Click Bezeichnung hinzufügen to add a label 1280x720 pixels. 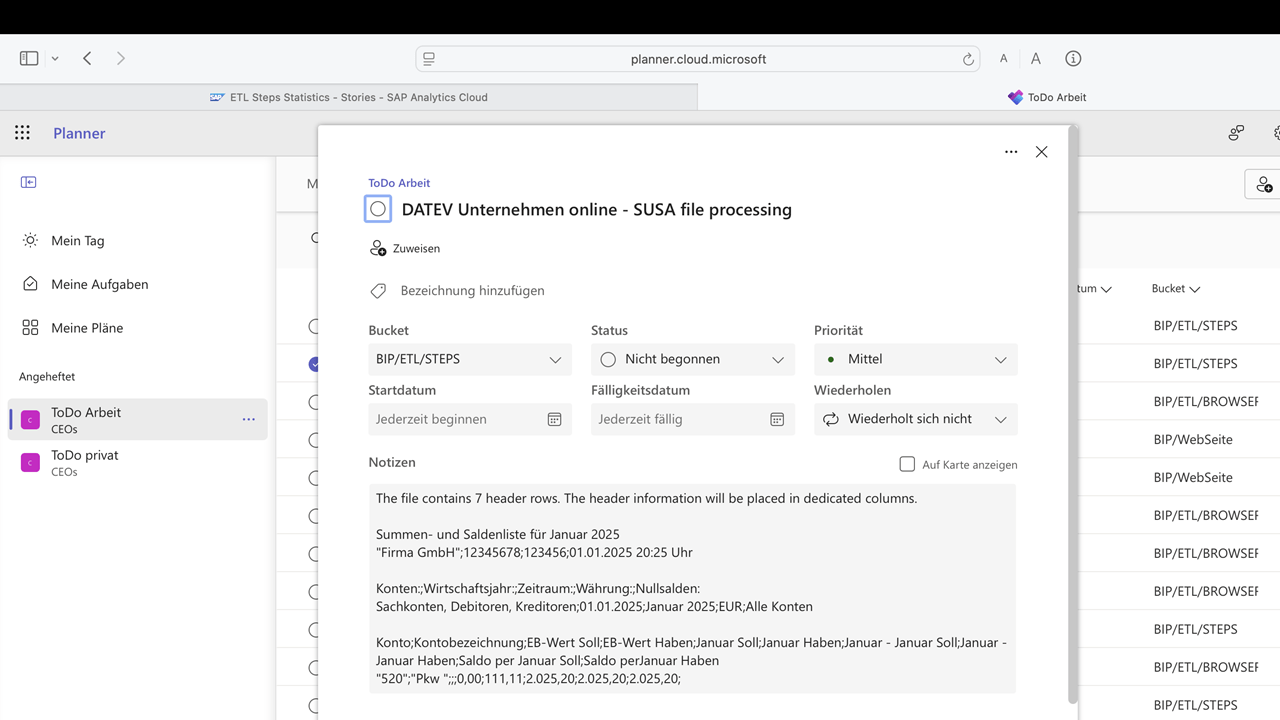click(x=471, y=290)
